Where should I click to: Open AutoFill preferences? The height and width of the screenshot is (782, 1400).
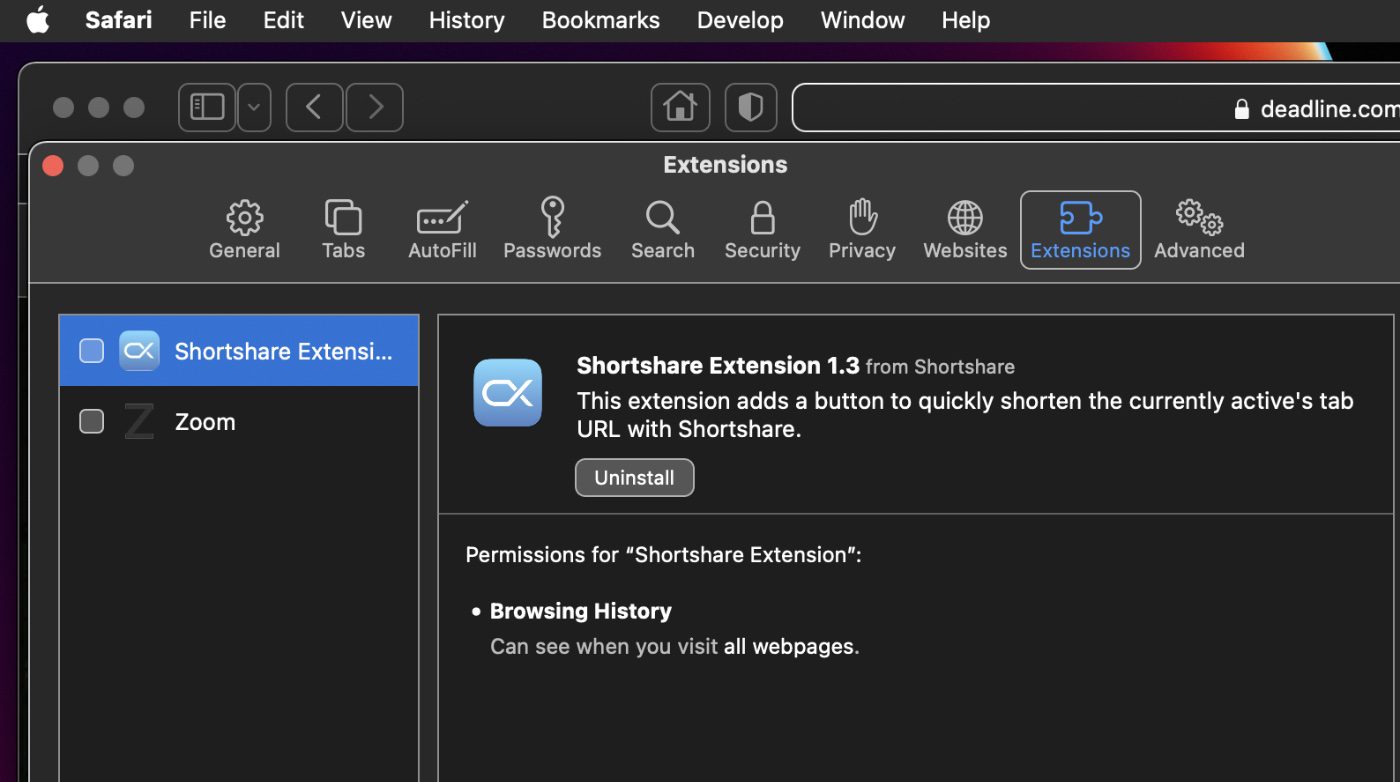pos(442,230)
